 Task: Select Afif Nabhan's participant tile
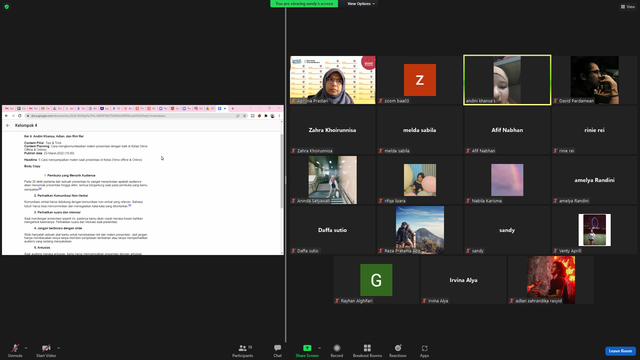tap(507, 130)
